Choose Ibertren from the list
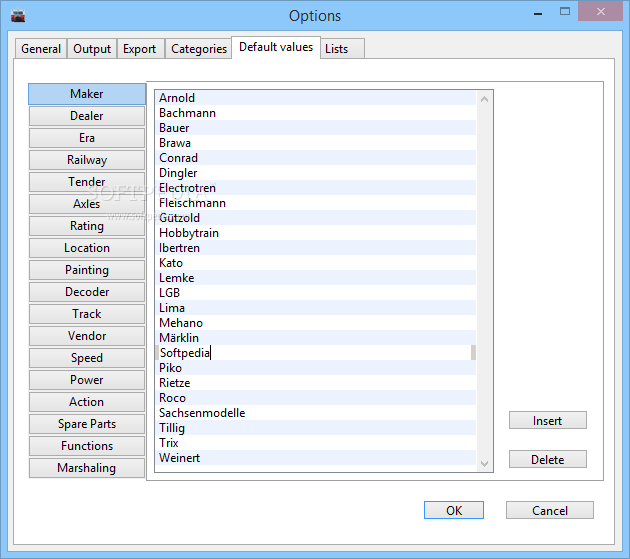The image size is (630, 559). (x=316, y=248)
